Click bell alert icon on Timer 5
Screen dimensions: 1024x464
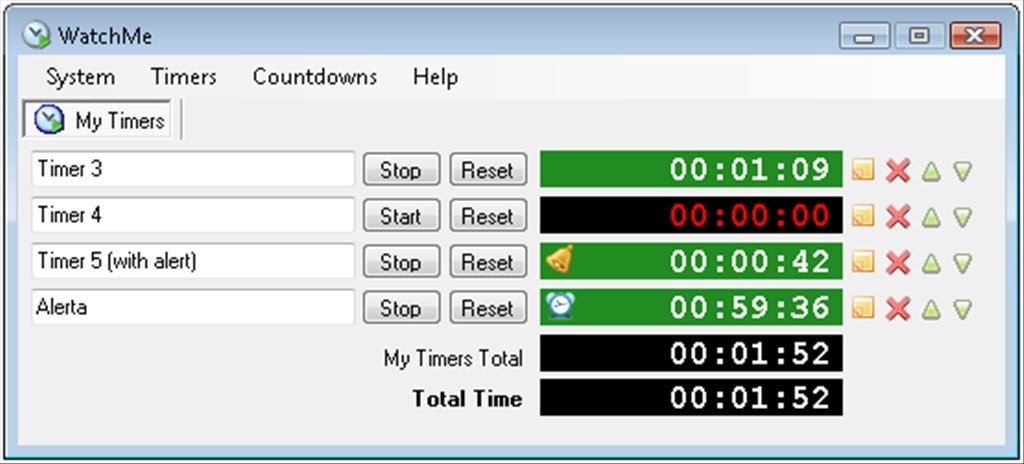click(560, 259)
